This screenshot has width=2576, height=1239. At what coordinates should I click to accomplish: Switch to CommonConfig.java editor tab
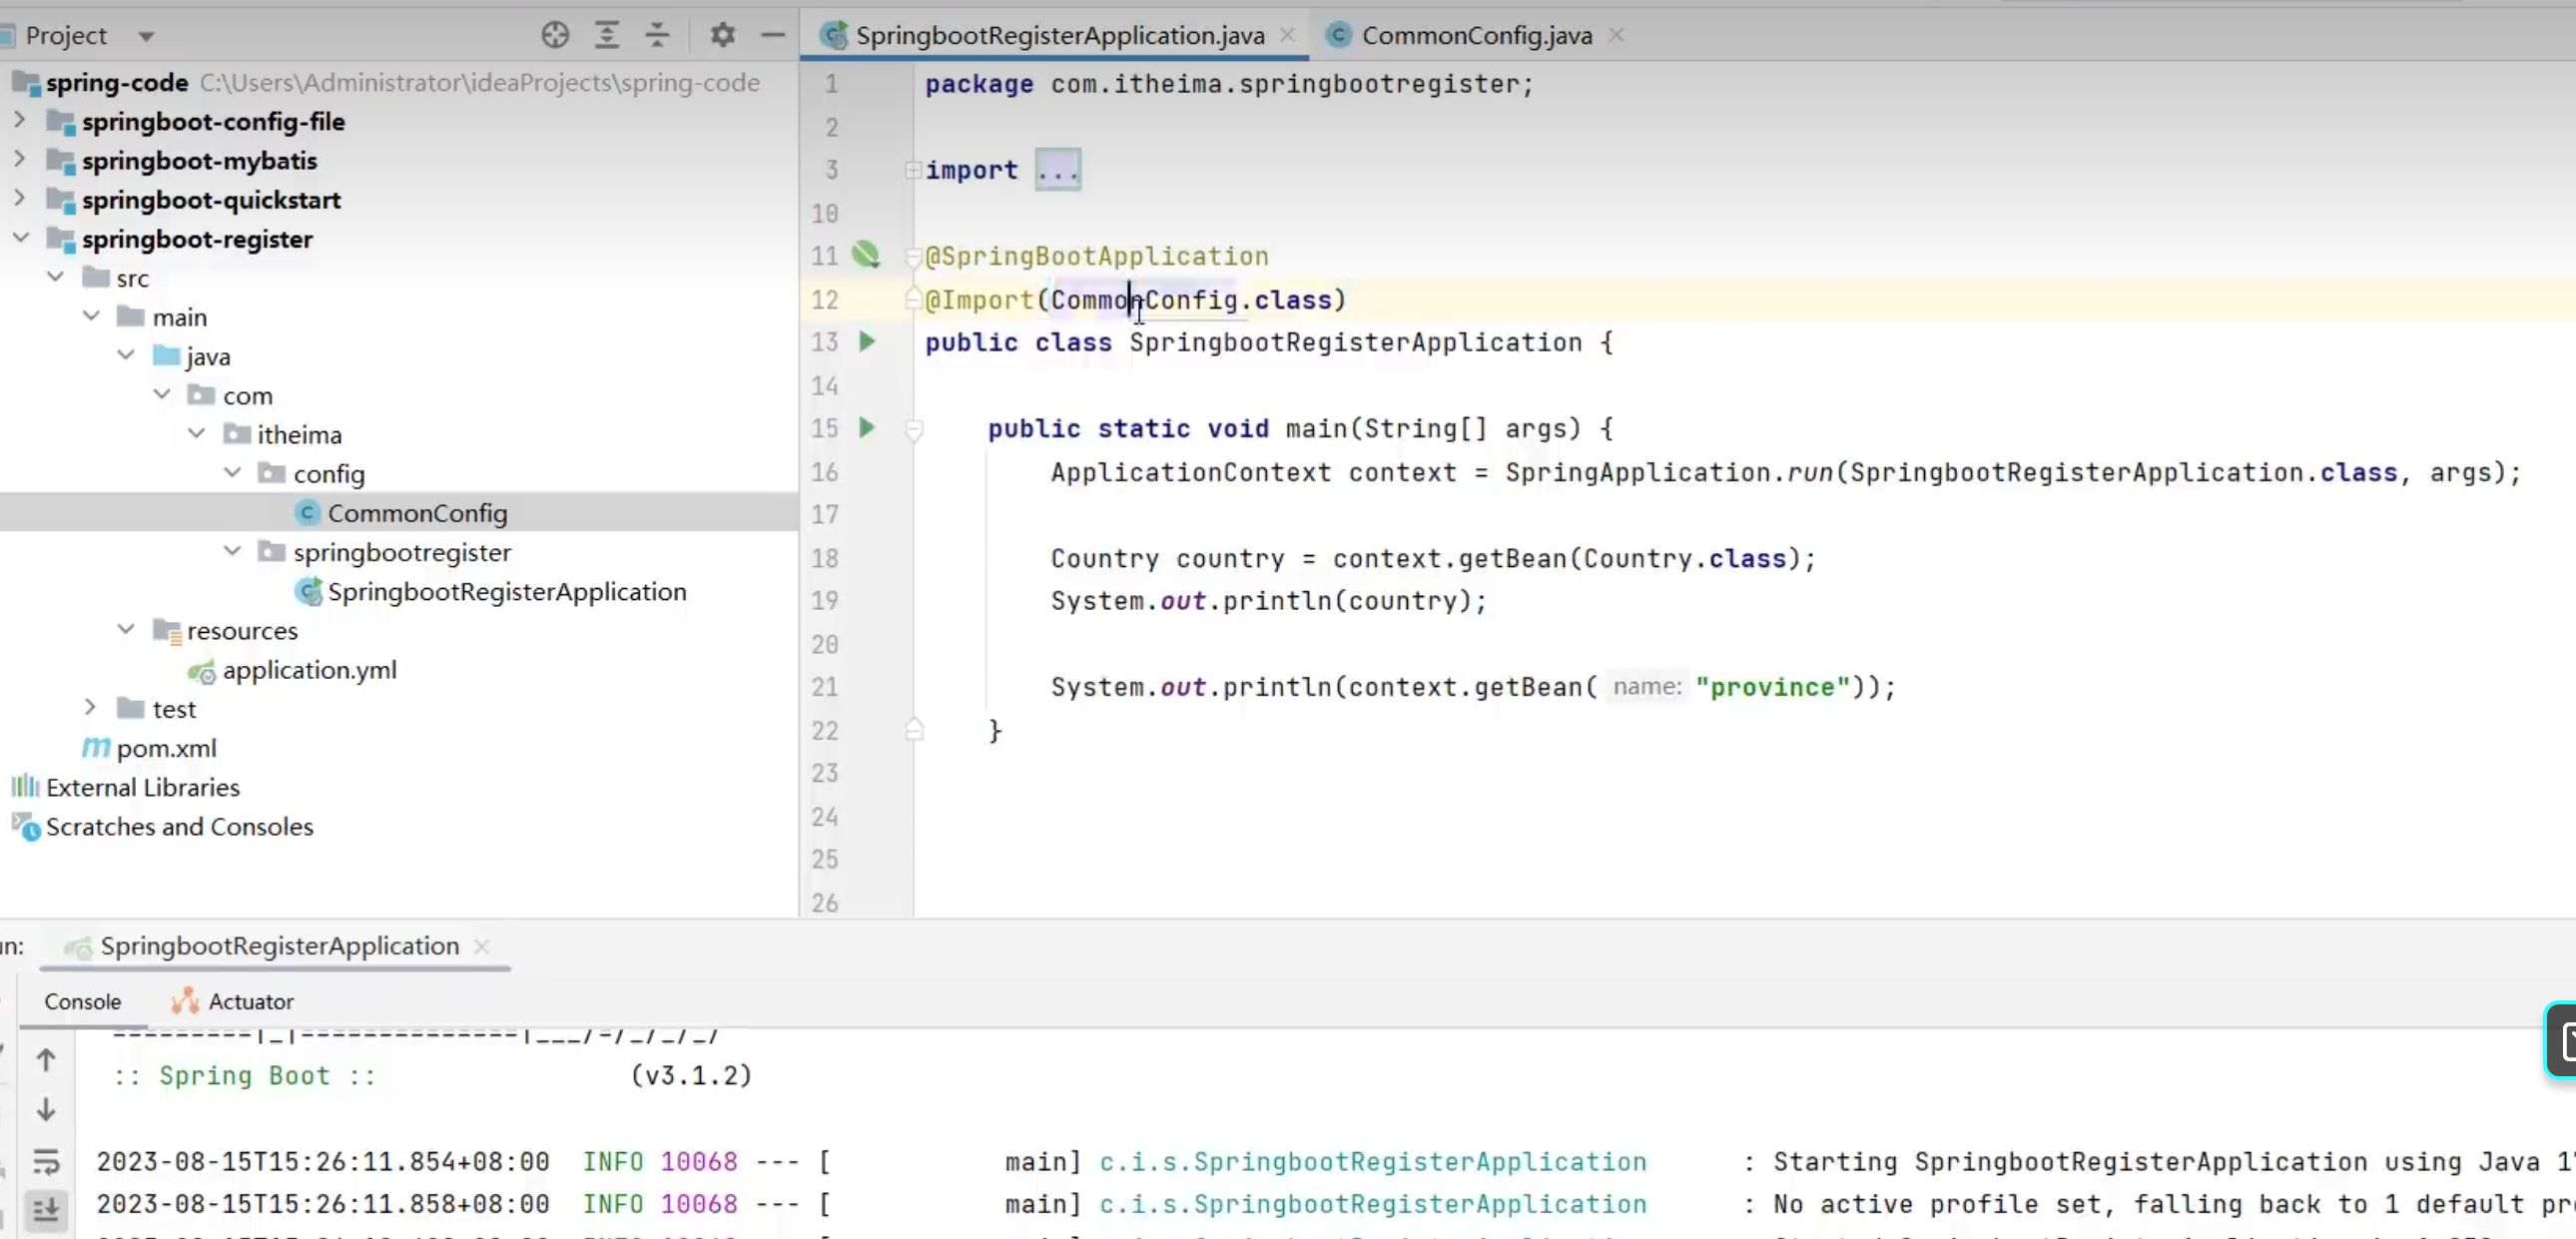1476,35
